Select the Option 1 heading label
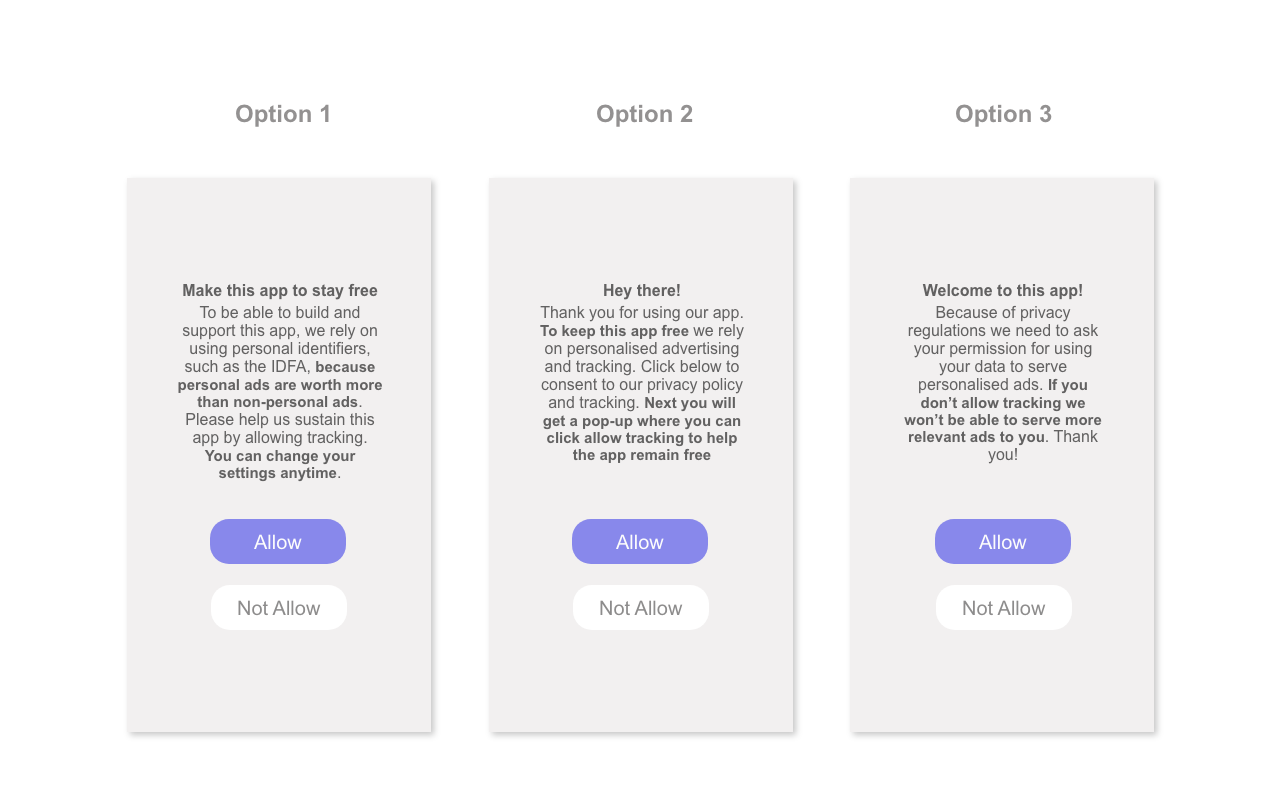Viewport: 1280px width, 800px height. (283, 114)
